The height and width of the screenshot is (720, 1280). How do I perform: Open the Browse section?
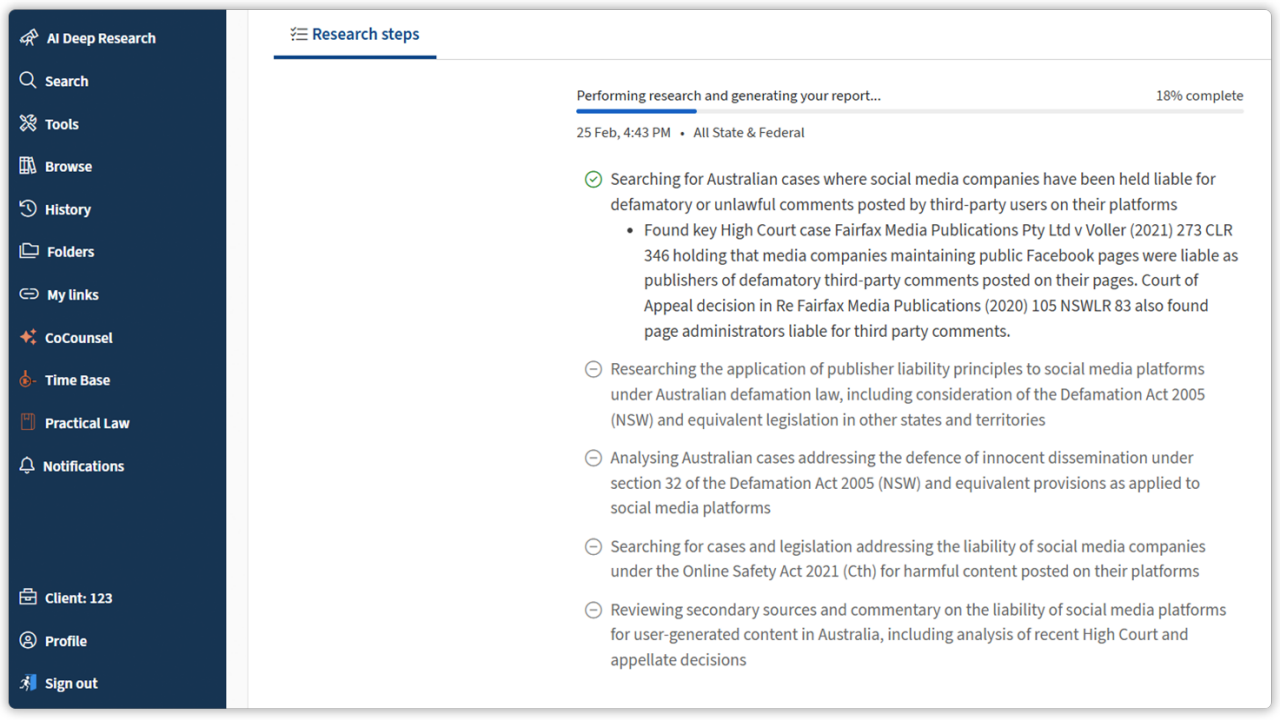point(68,166)
